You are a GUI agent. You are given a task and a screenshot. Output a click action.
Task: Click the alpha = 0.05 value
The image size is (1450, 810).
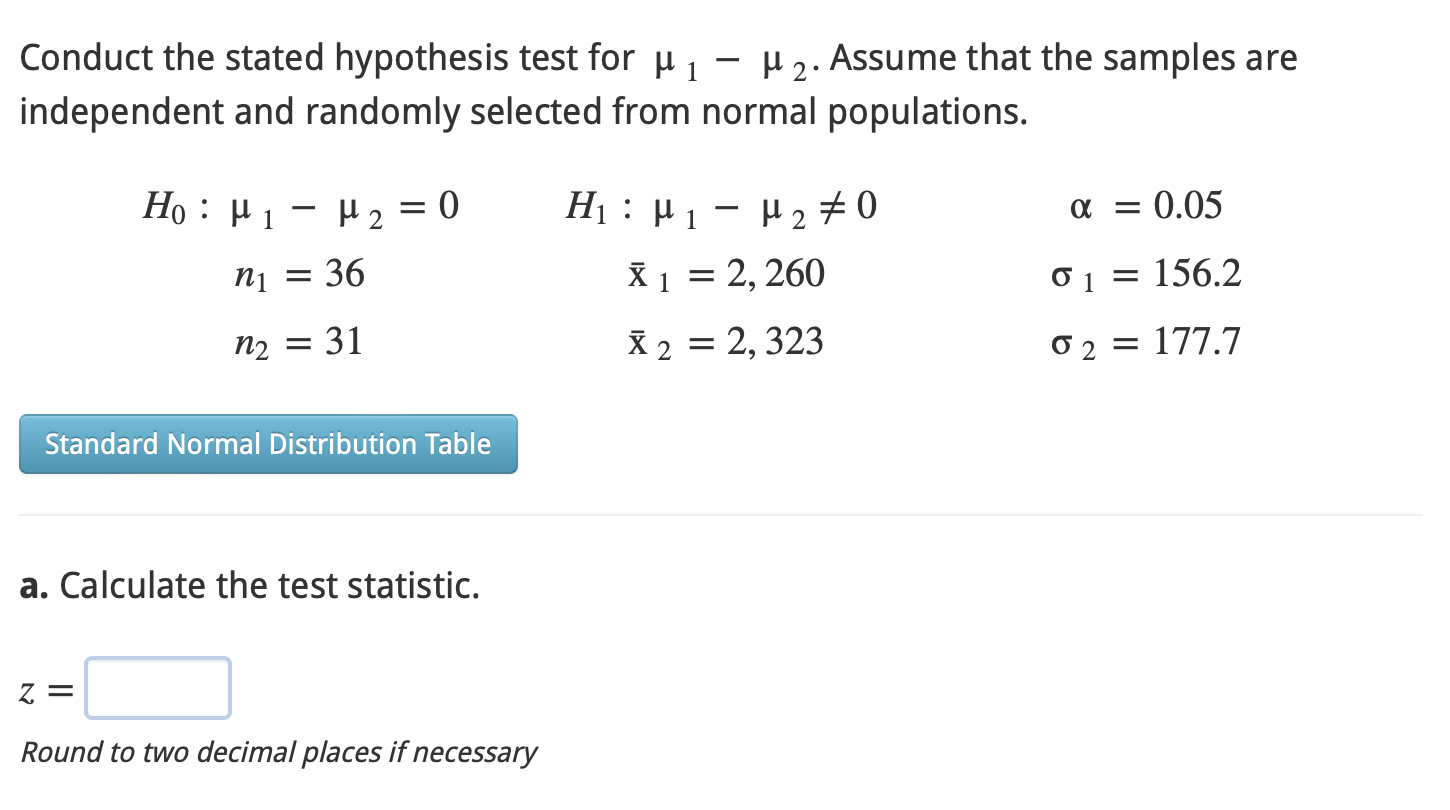click(1147, 205)
